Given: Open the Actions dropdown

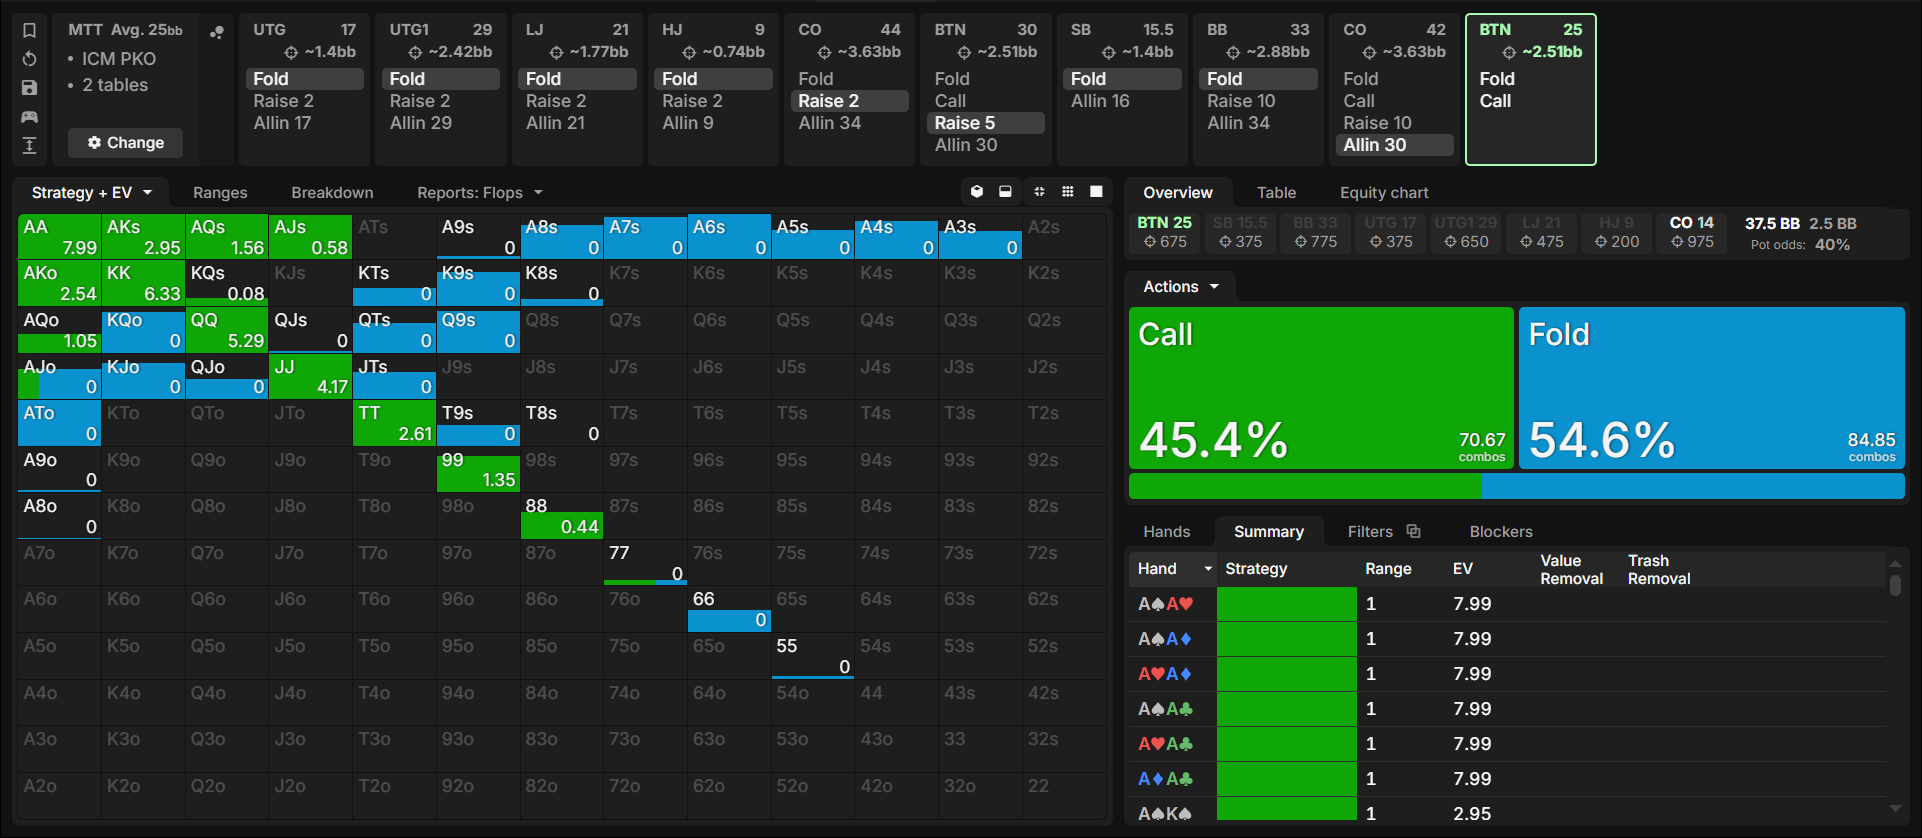Looking at the screenshot, I should tap(1181, 287).
